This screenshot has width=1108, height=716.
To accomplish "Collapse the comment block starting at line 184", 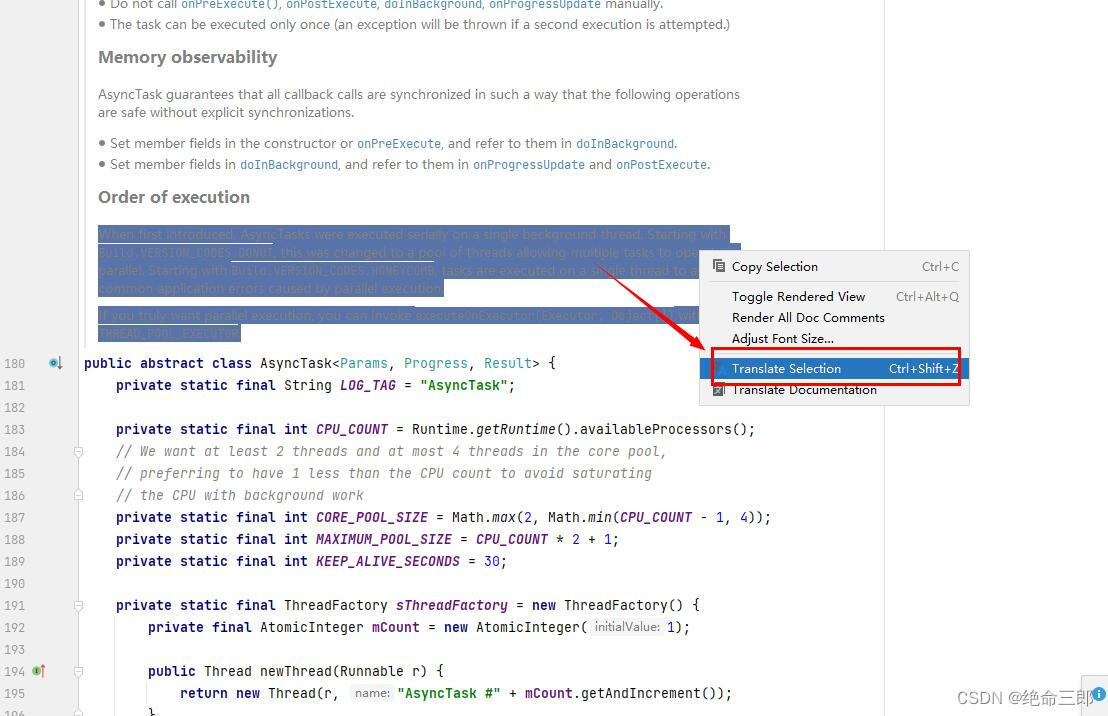I will [x=78, y=451].
